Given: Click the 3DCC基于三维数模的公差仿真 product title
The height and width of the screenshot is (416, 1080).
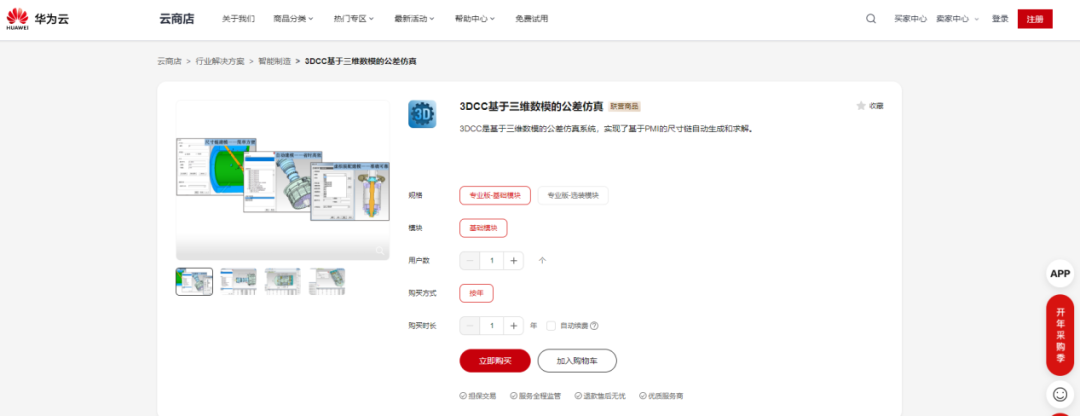Looking at the screenshot, I should click(x=531, y=107).
